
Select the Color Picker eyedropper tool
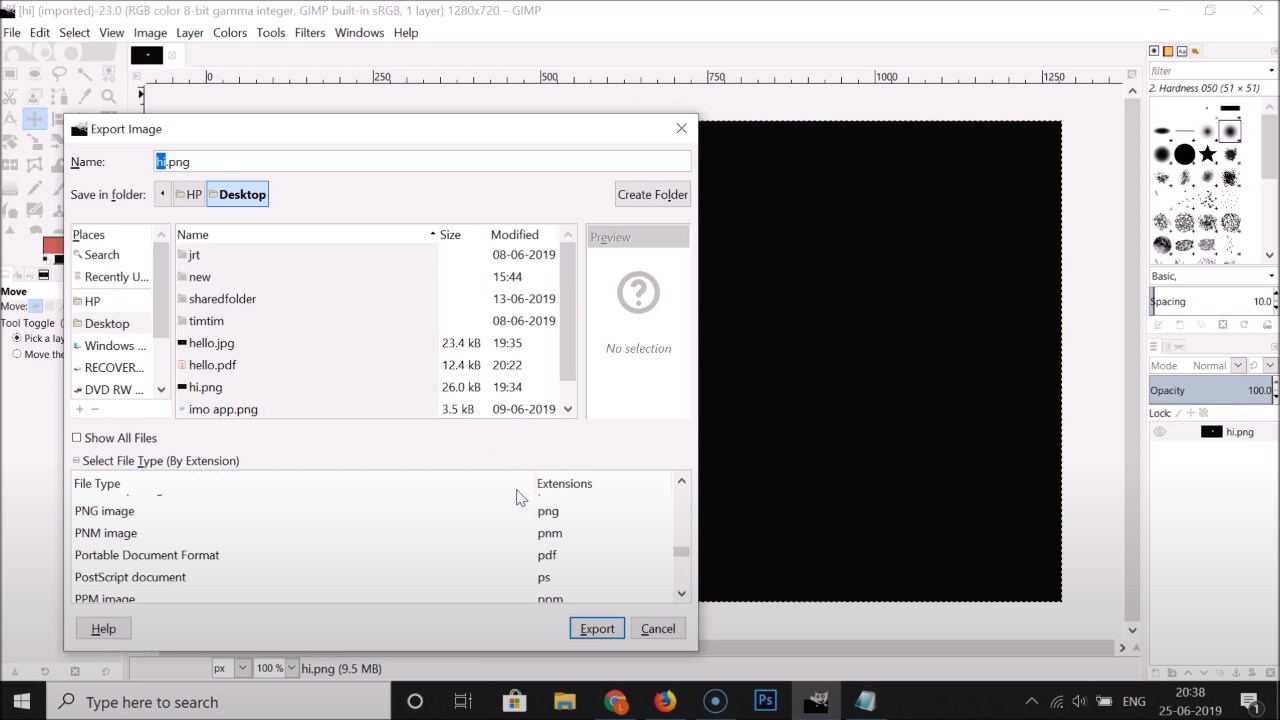pos(84,96)
